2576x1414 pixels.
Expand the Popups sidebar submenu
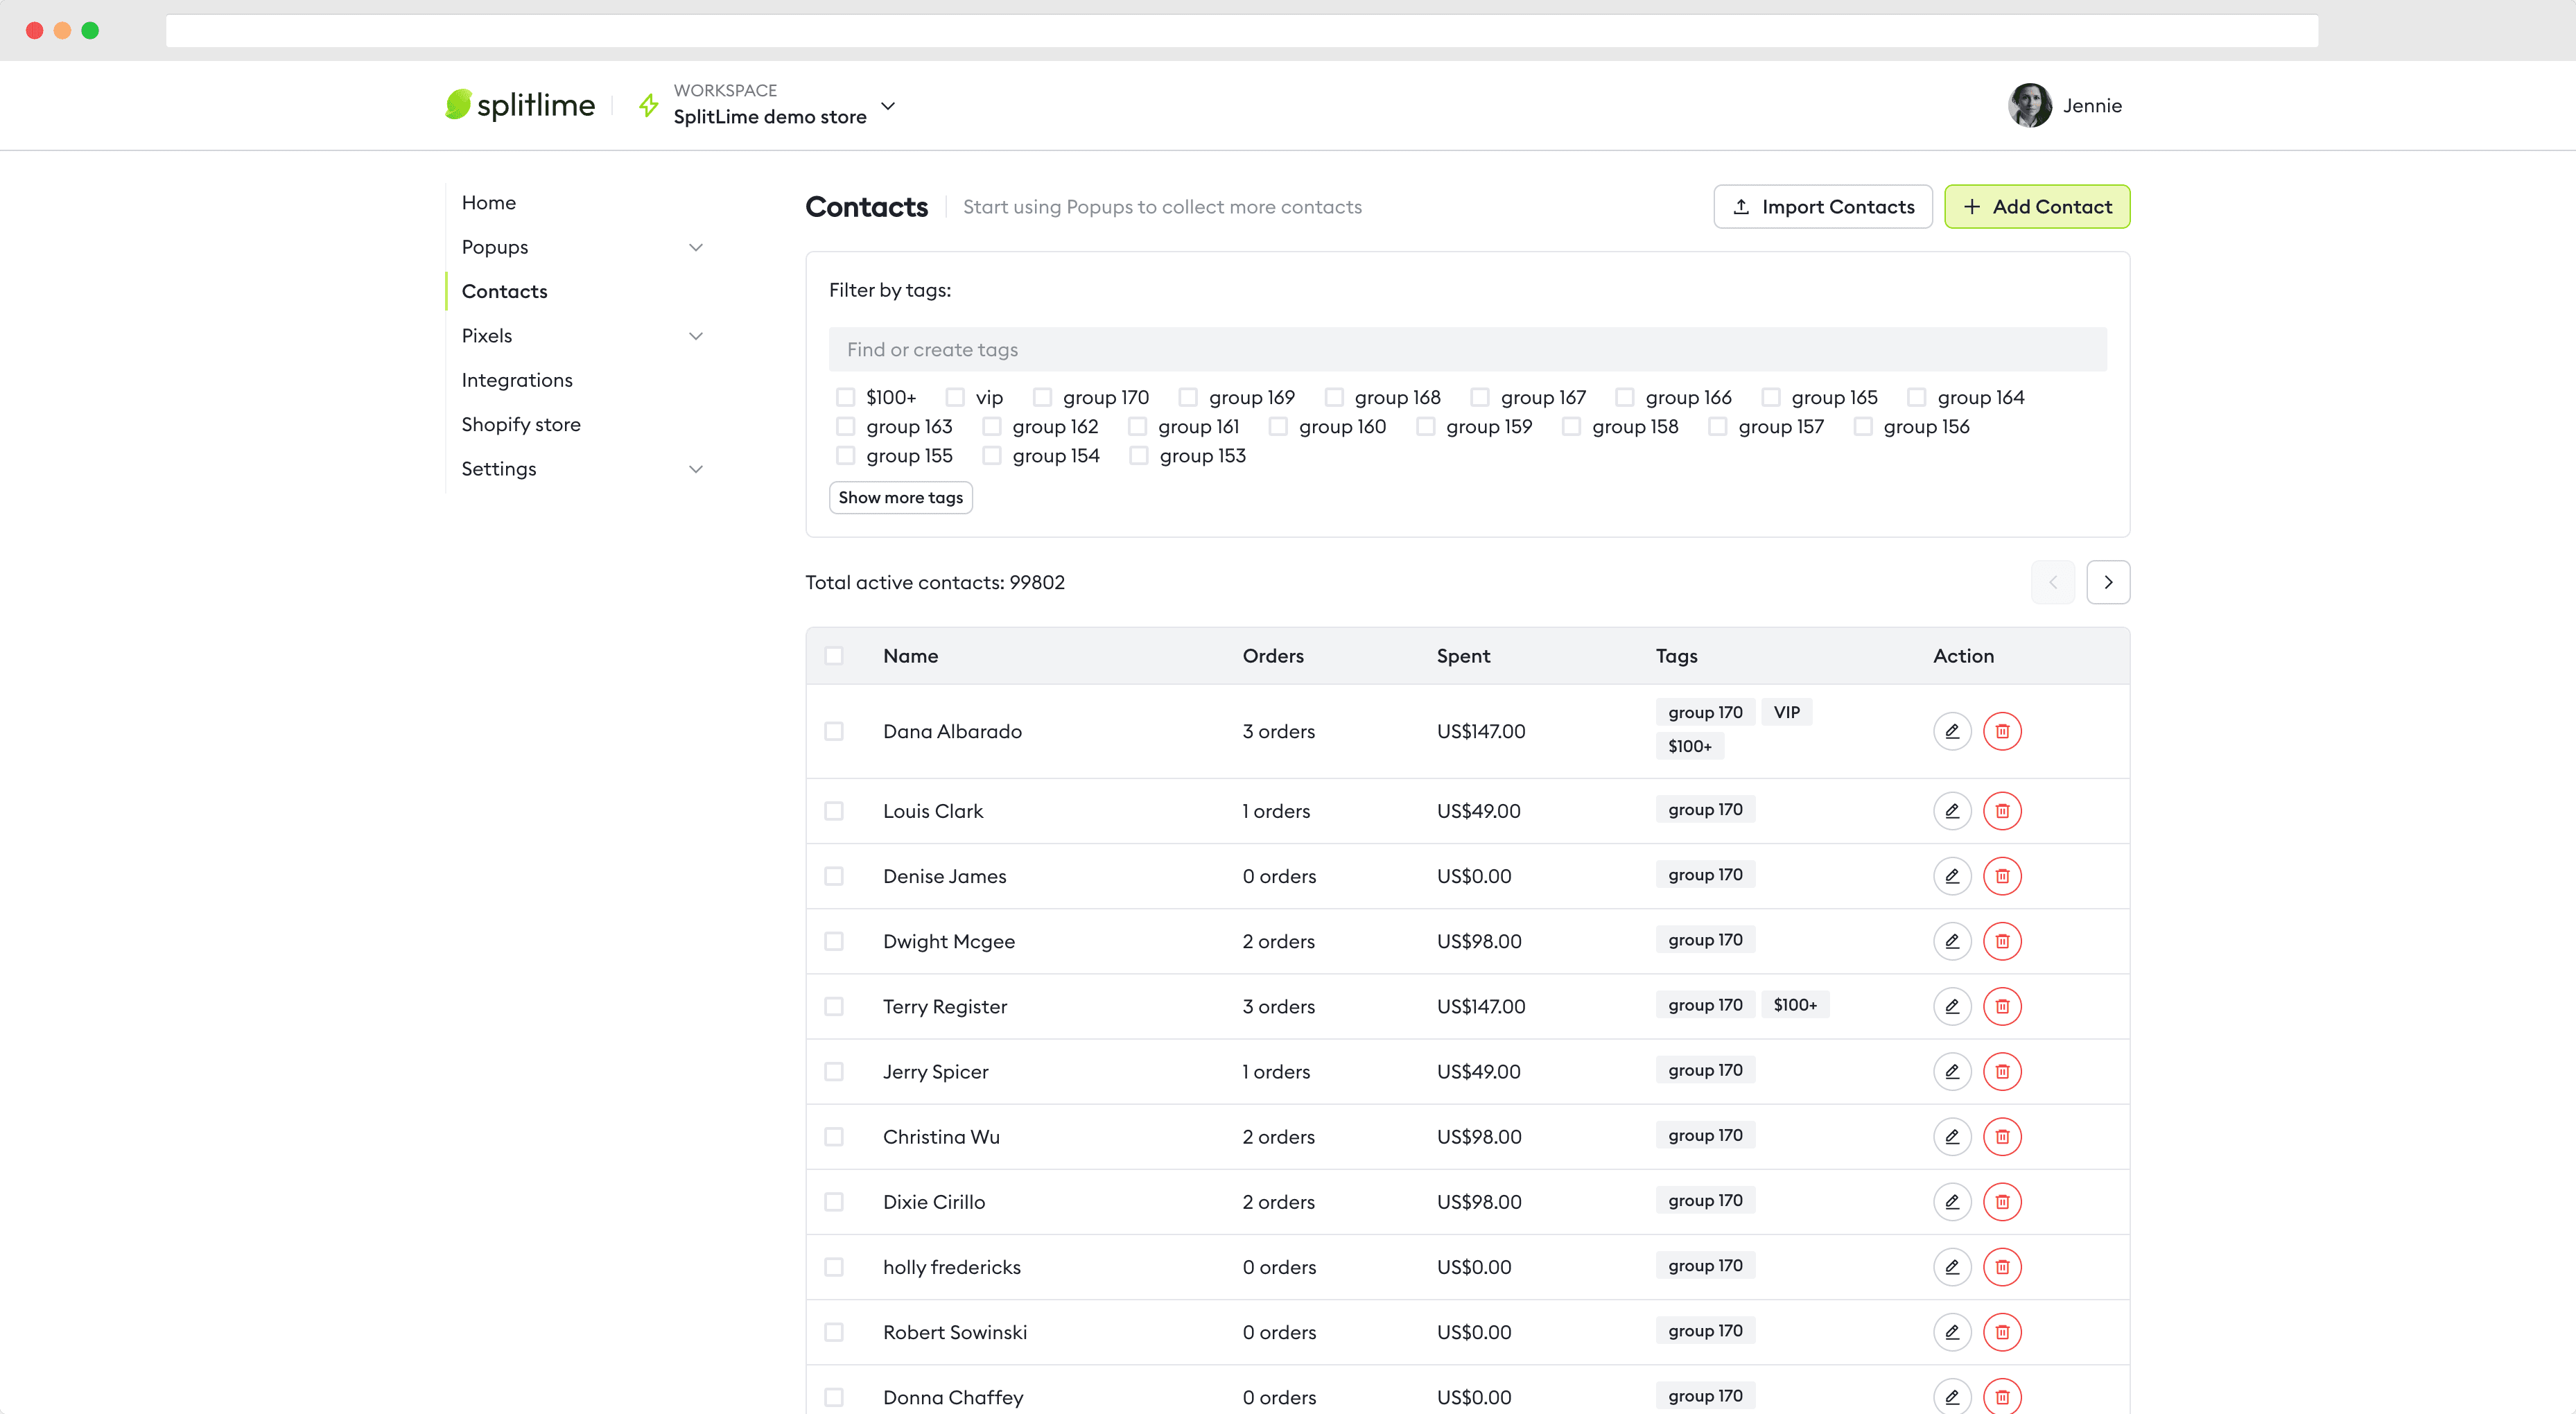click(695, 247)
